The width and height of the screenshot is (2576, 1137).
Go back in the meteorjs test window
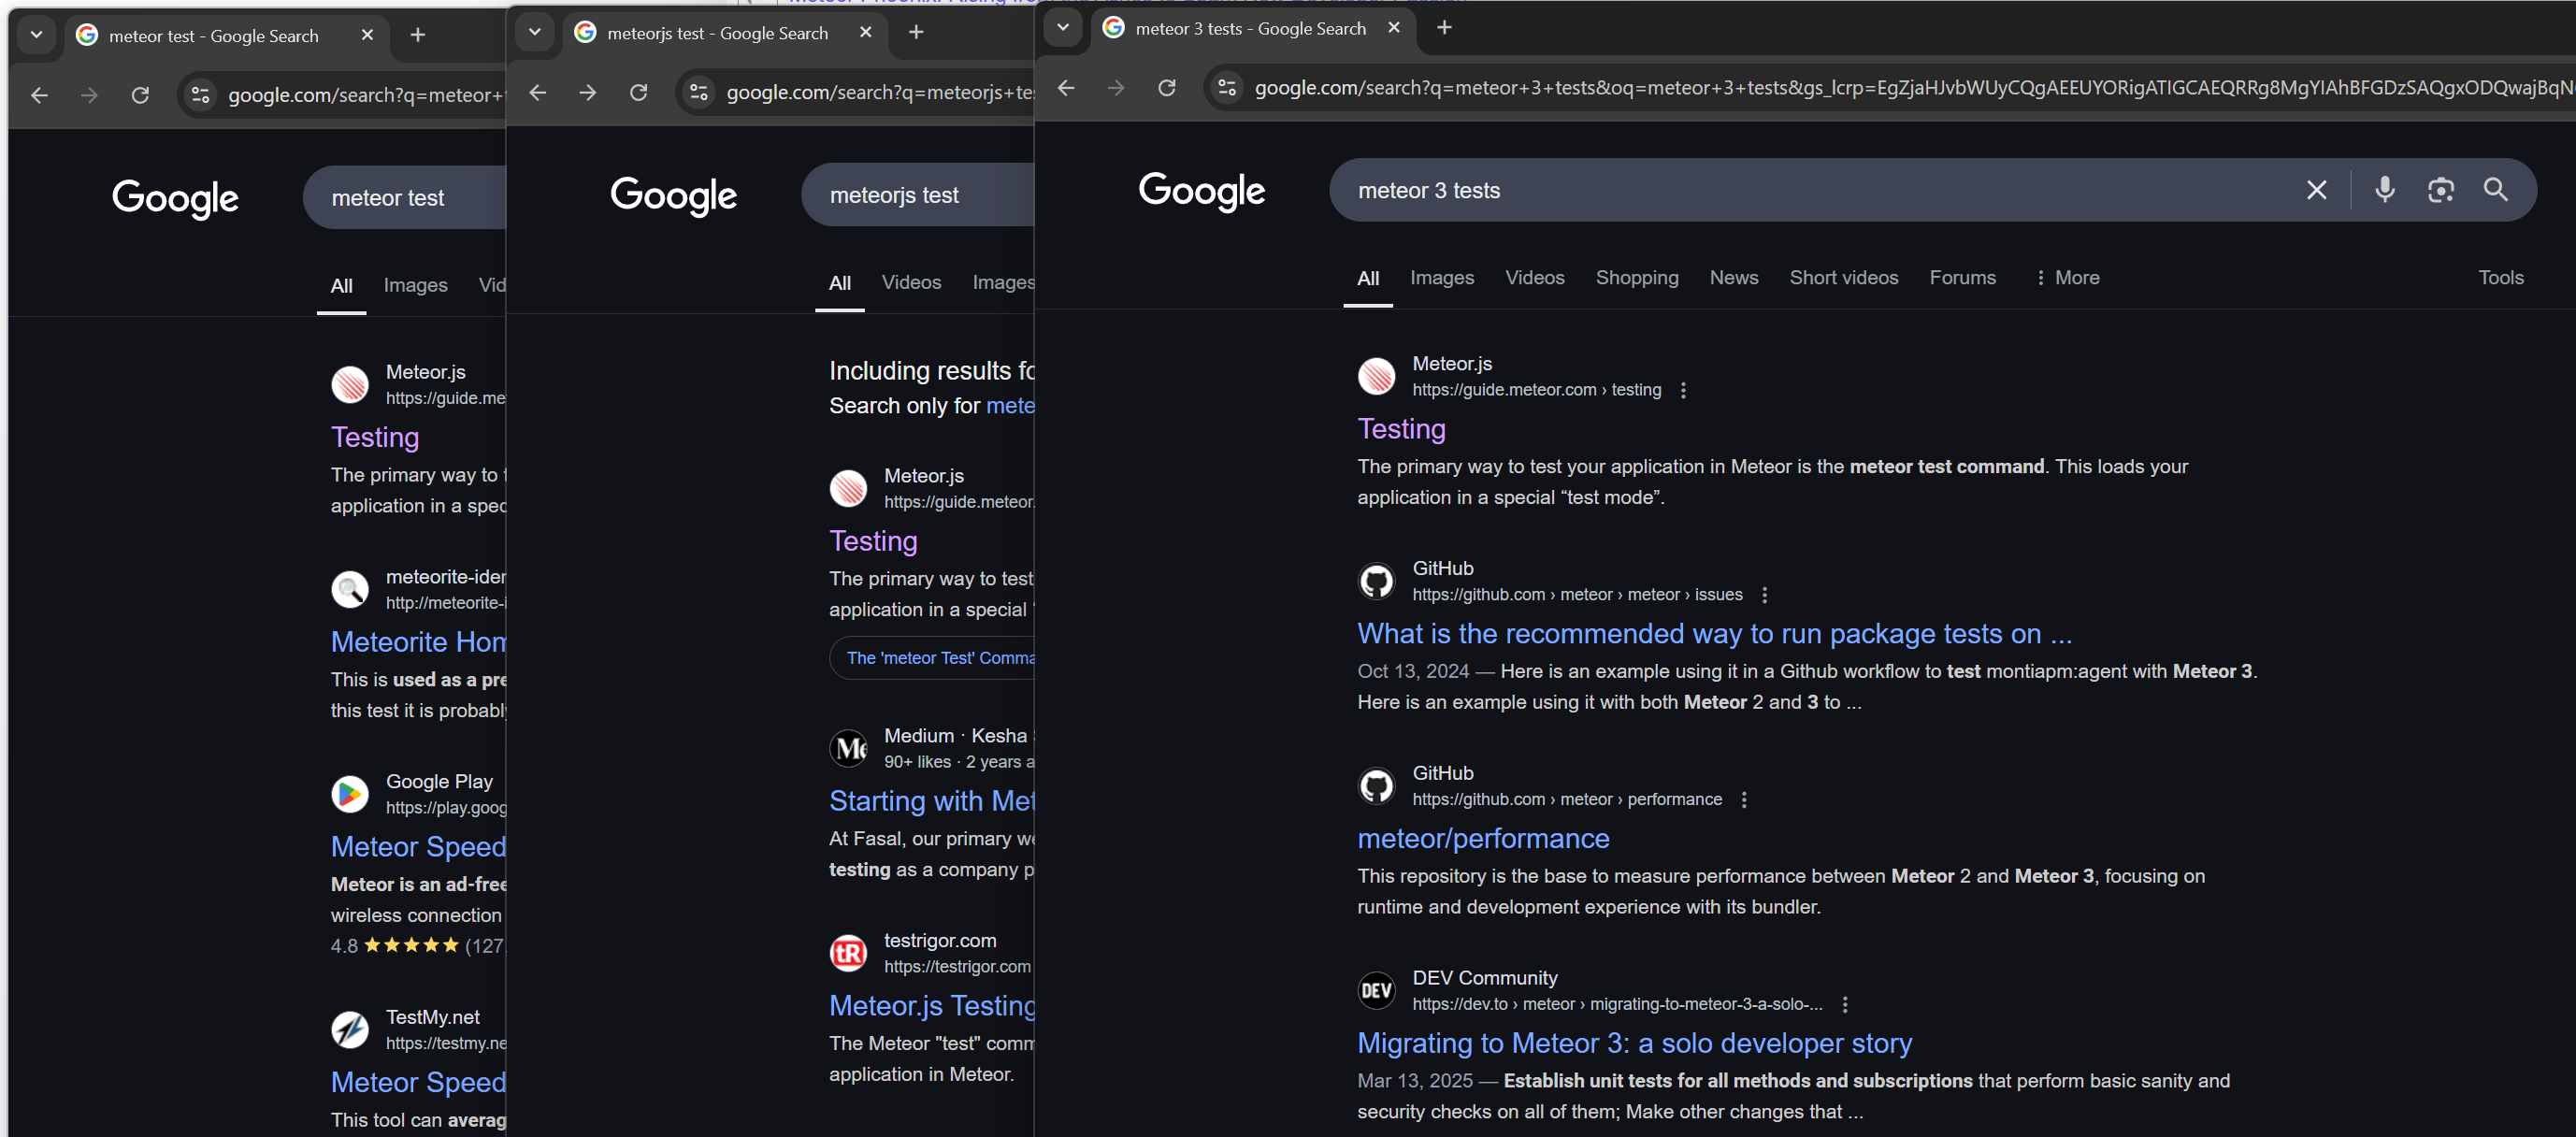click(538, 92)
